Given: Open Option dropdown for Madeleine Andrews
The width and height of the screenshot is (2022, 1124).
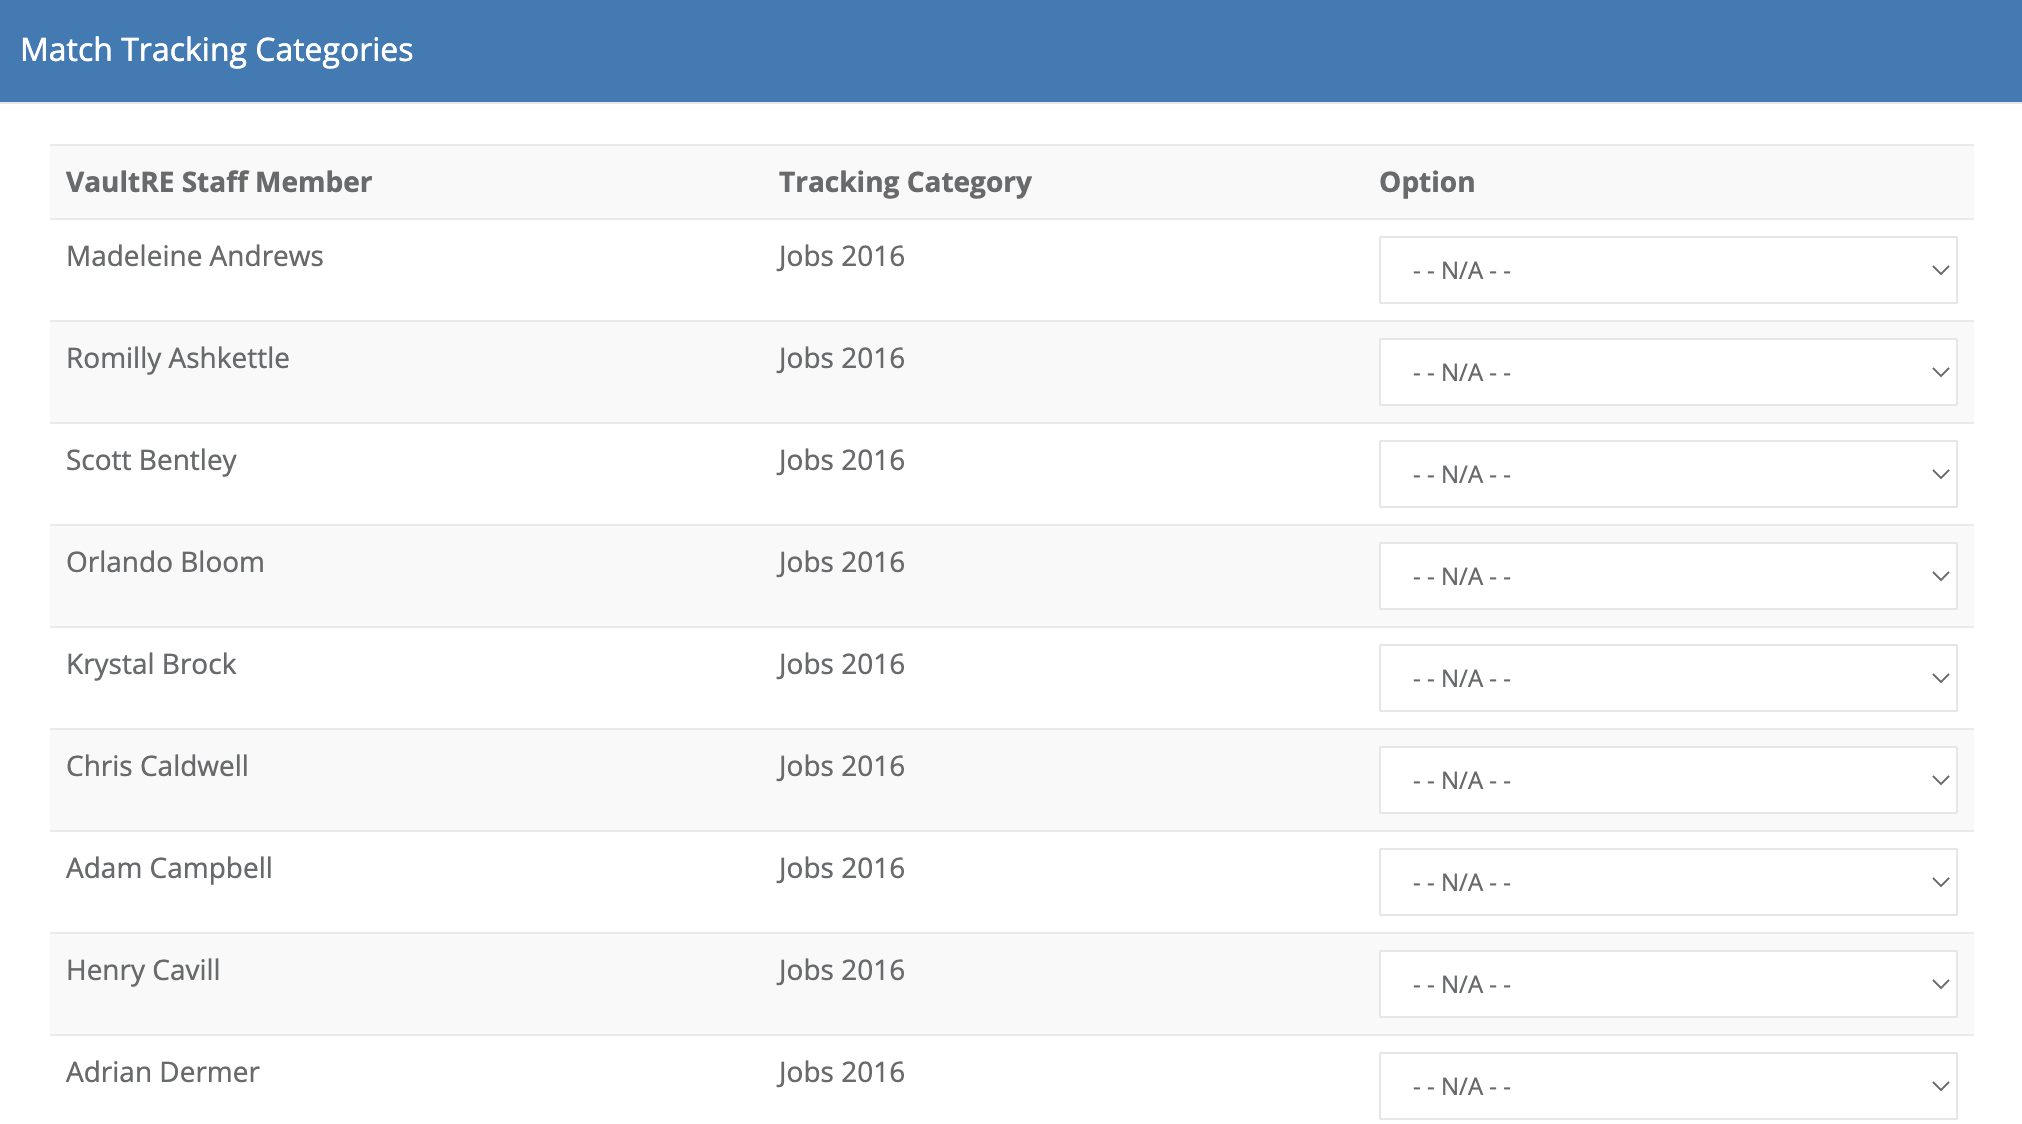Looking at the screenshot, I should [x=1667, y=270].
